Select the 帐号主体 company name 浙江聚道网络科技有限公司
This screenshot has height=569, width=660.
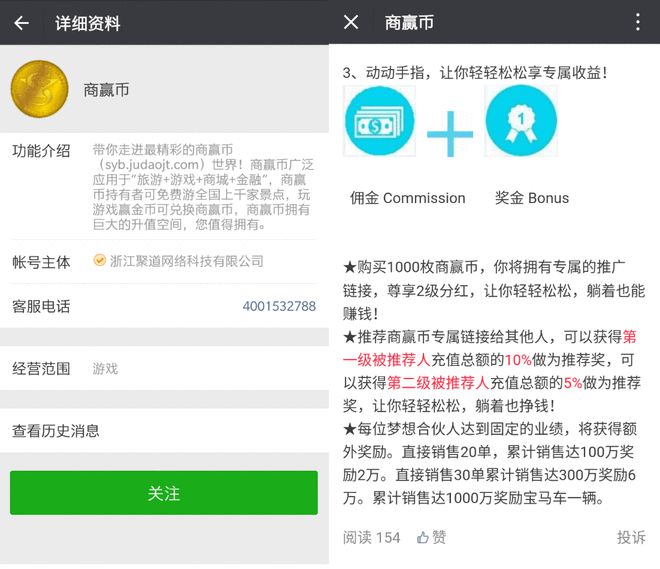(x=186, y=261)
